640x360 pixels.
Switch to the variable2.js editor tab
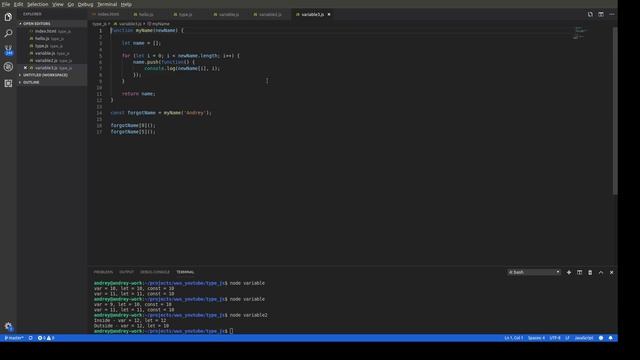pos(269,14)
